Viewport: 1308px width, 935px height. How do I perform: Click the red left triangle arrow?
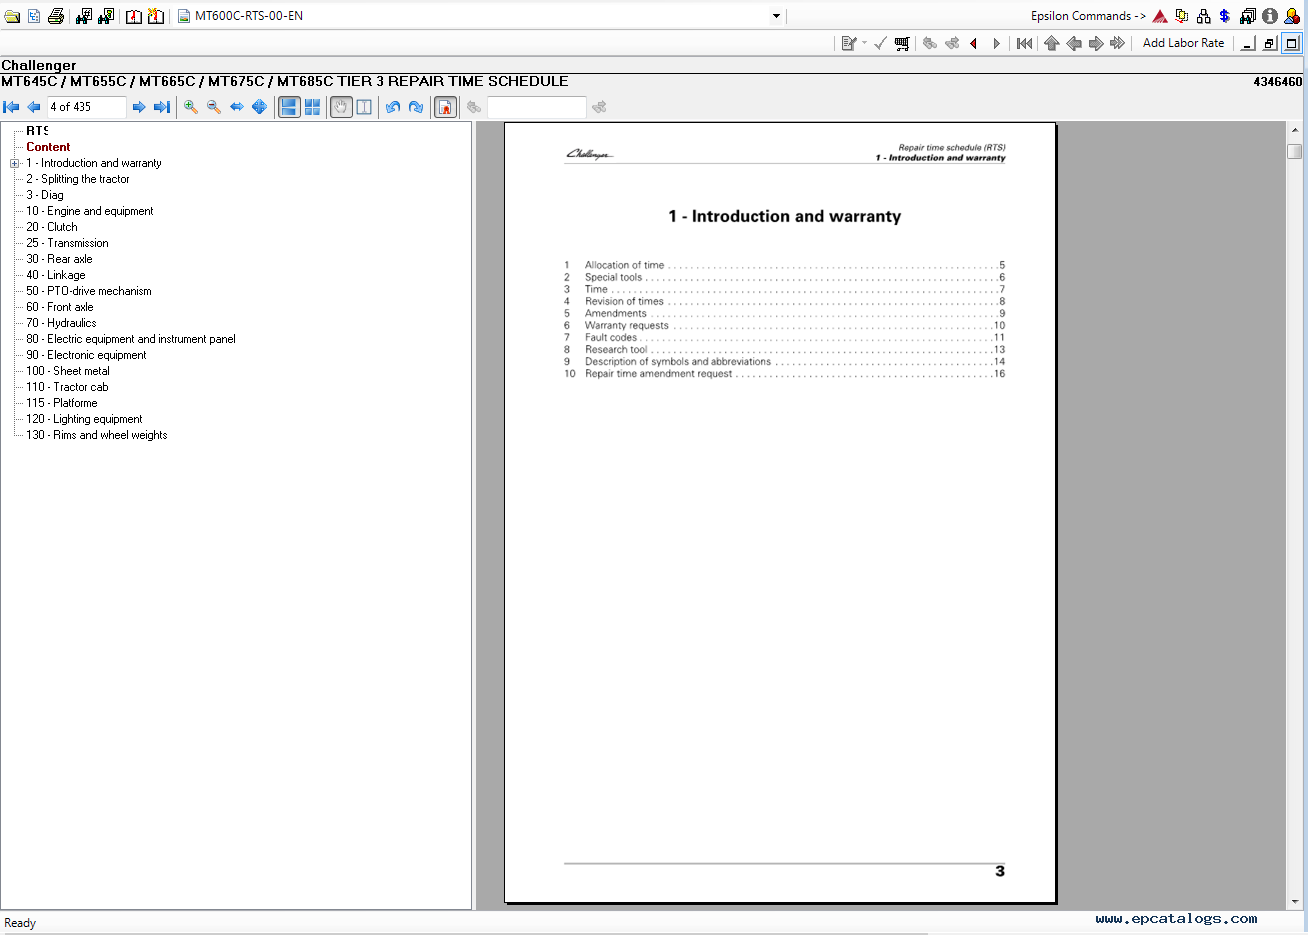coord(974,43)
